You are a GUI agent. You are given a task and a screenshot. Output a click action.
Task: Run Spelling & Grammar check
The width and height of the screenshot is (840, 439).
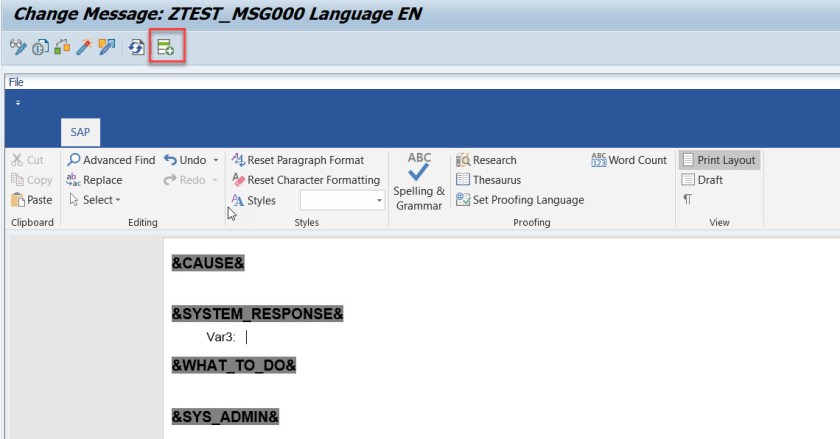[419, 181]
